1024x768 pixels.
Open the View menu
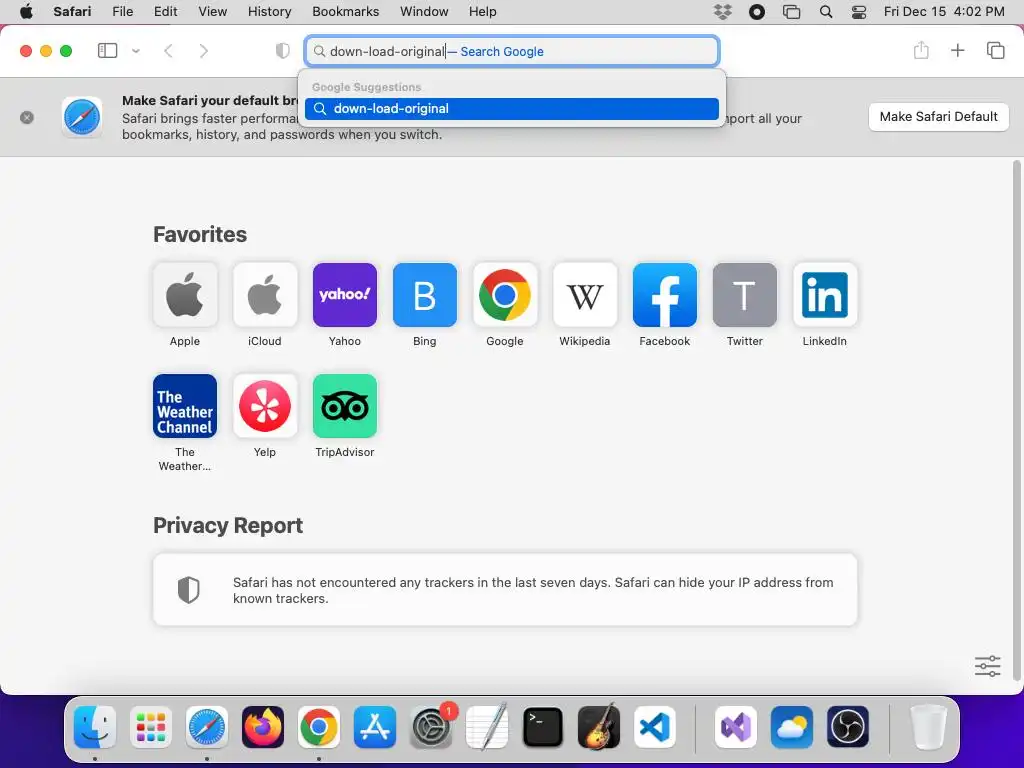[x=212, y=12]
